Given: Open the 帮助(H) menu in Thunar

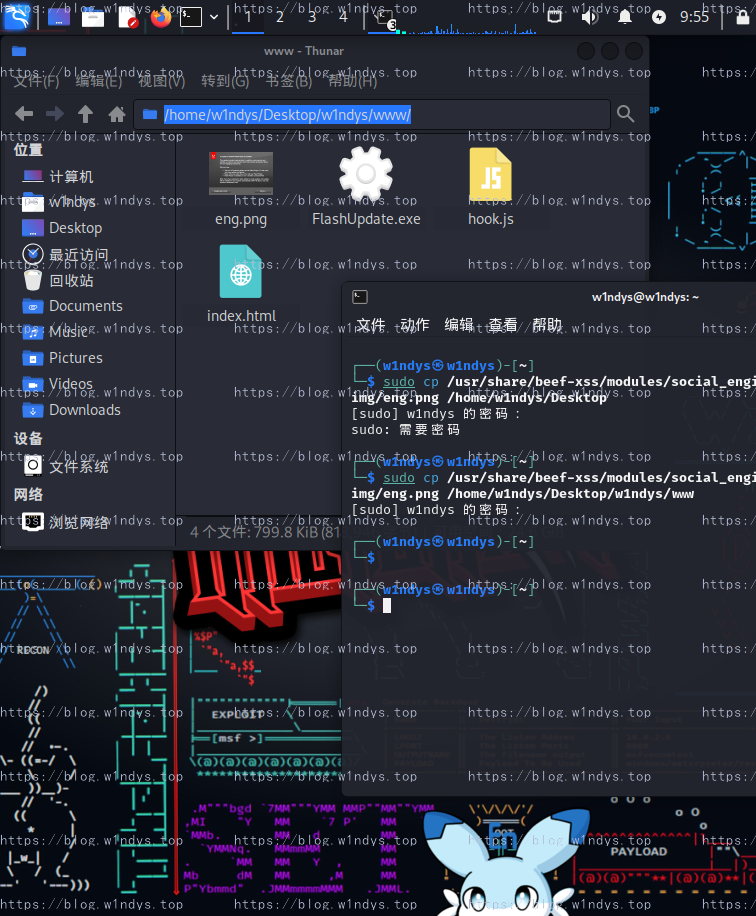Looking at the screenshot, I should click(x=352, y=81).
